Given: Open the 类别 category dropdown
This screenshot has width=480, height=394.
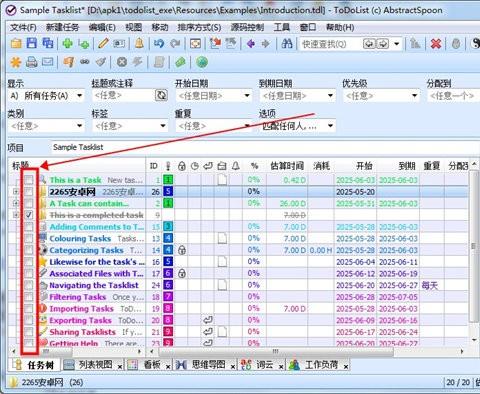Looking at the screenshot, I should click(80, 126).
